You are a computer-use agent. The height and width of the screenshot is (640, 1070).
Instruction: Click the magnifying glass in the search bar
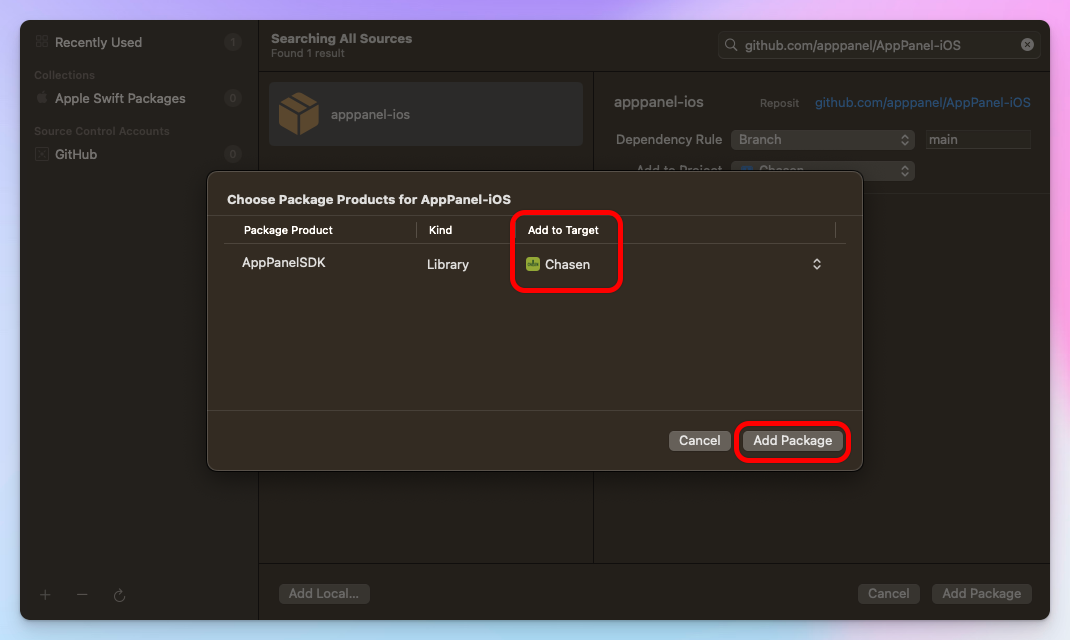point(731,44)
